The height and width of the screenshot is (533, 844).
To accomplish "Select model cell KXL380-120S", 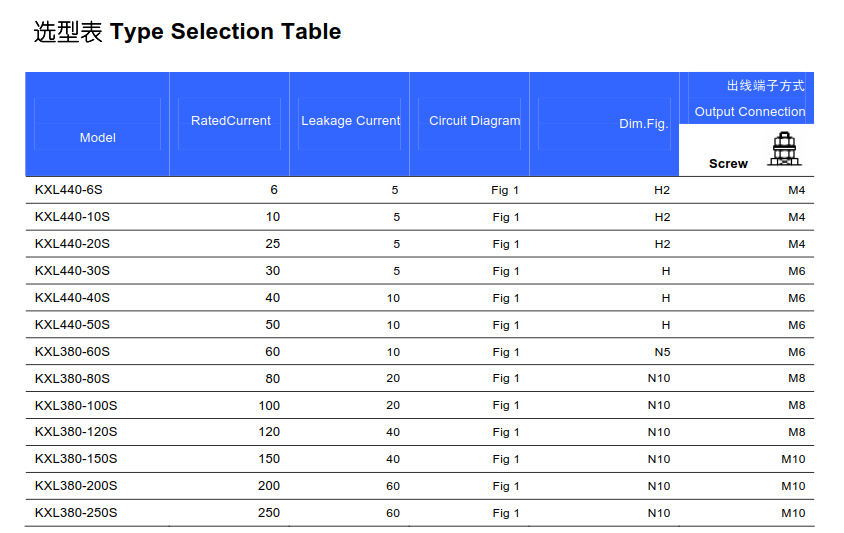I will pos(76,432).
